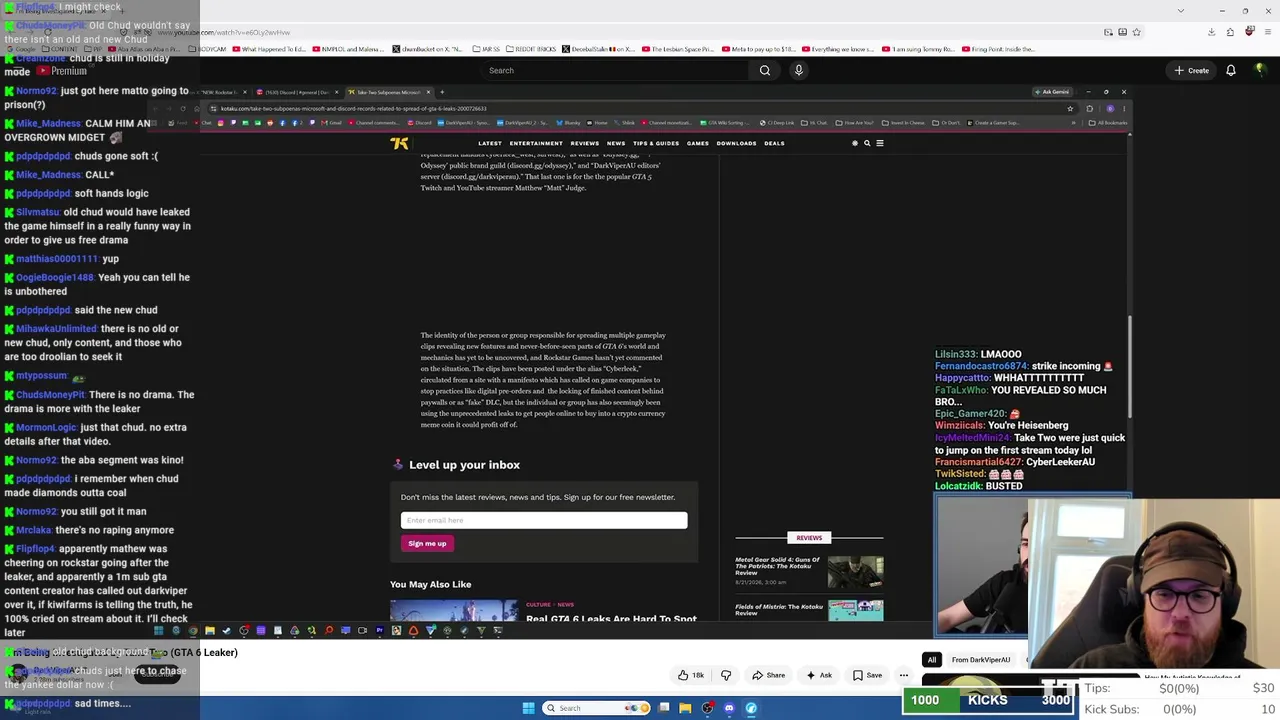Open Fields of Mistria review link
The height and width of the screenshot is (720, 1280).
coord(779,609)
